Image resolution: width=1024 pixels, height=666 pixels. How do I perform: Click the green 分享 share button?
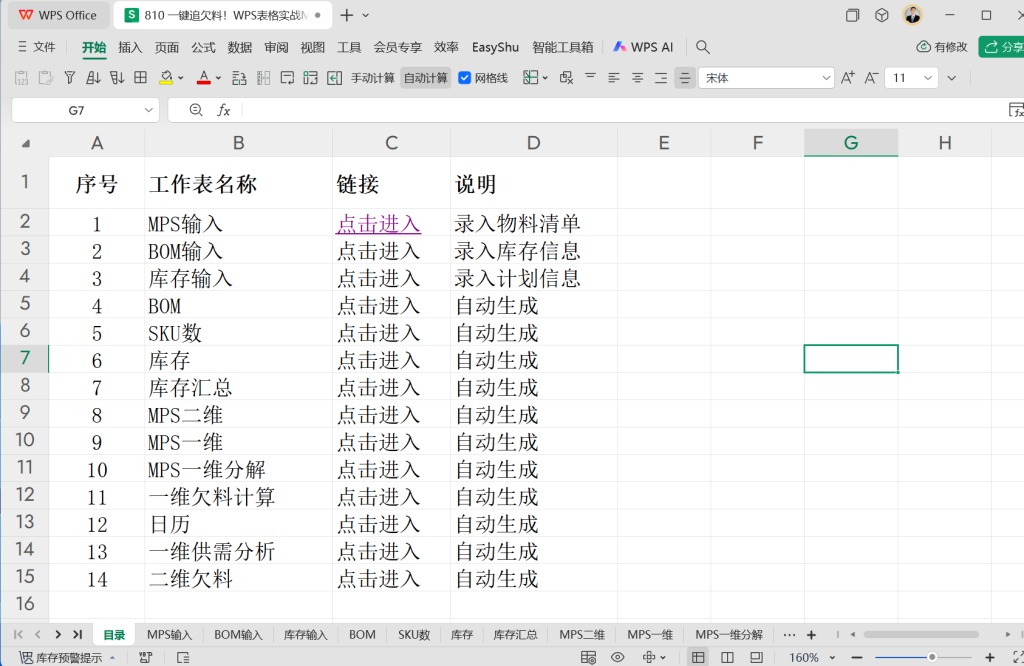click(x=1002, y=47)
